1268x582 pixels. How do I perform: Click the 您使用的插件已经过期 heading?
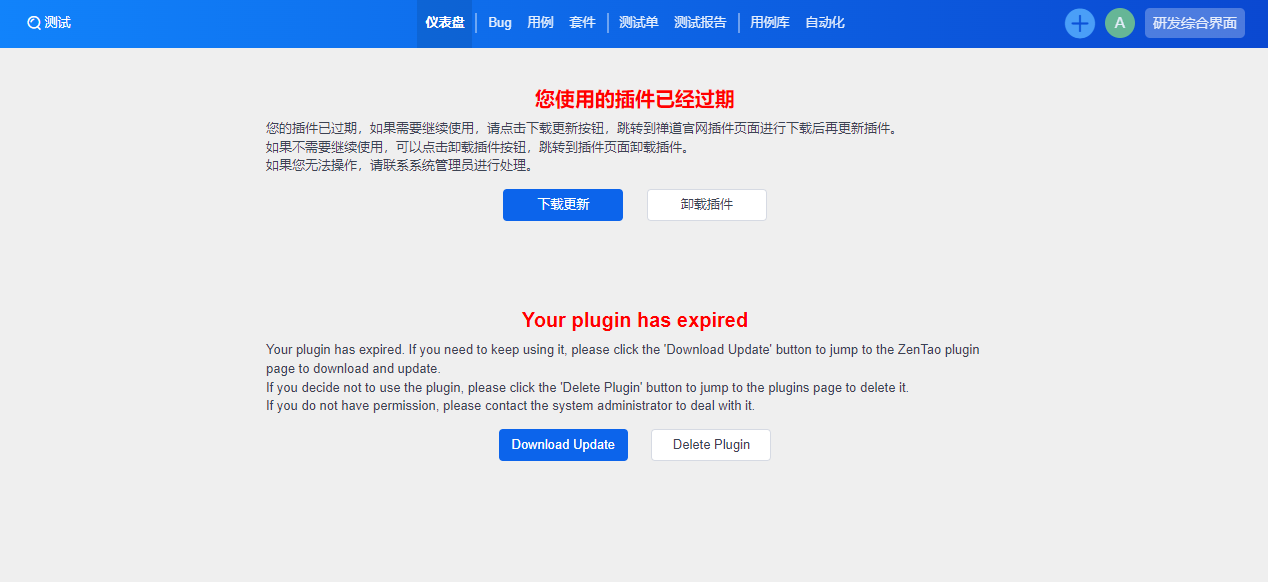(634, 98)
